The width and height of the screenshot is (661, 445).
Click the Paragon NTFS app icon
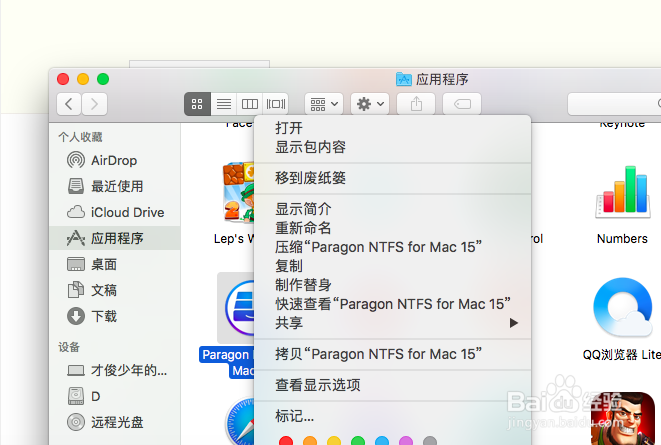(x=239, y=308)
